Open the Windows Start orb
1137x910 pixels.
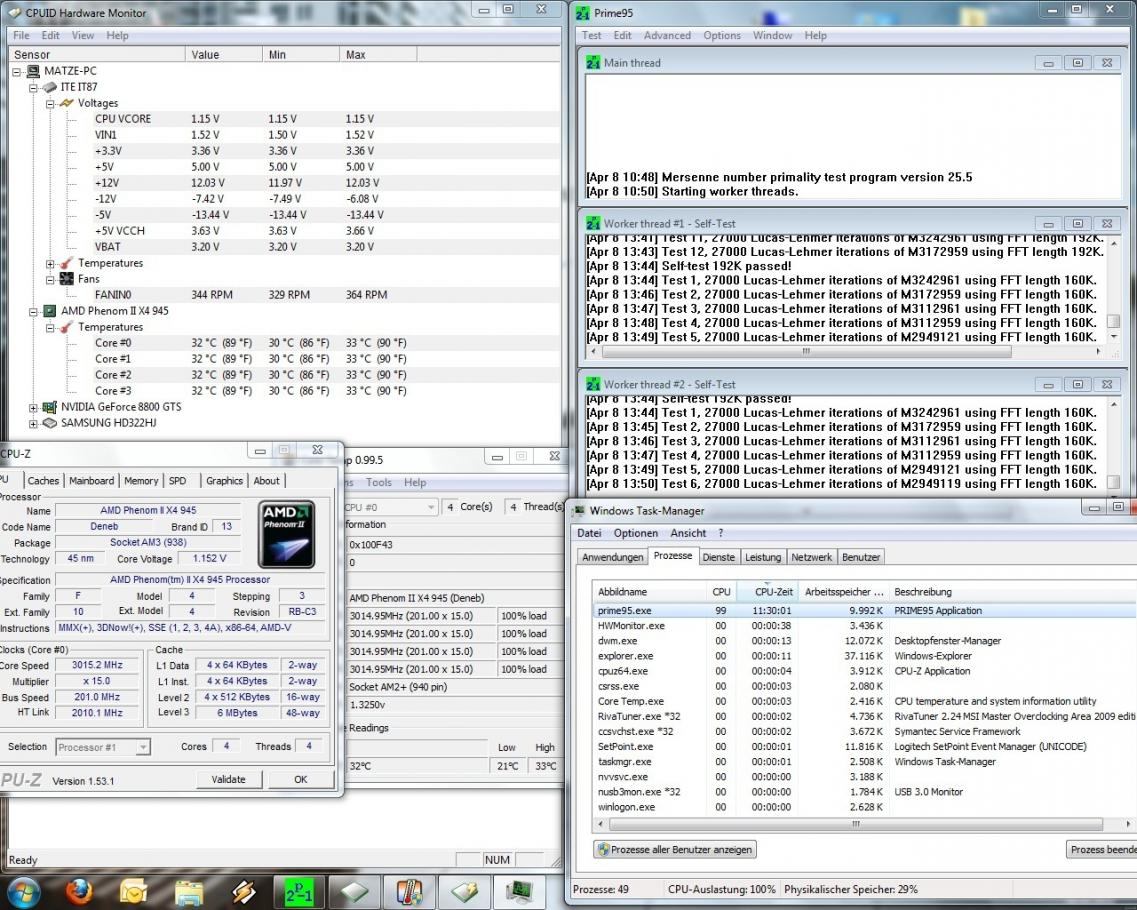(22, 890)
